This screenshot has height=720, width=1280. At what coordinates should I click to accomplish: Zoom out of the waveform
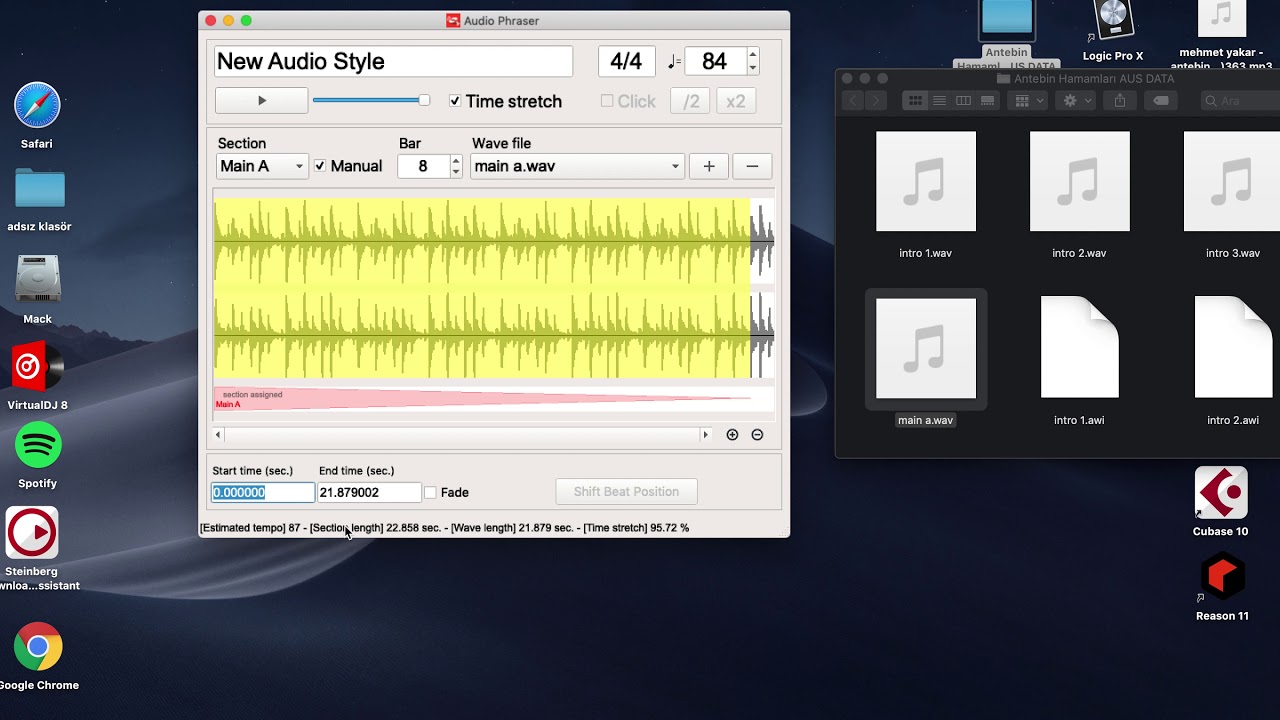pyautogui.click(x=757, y=435)
